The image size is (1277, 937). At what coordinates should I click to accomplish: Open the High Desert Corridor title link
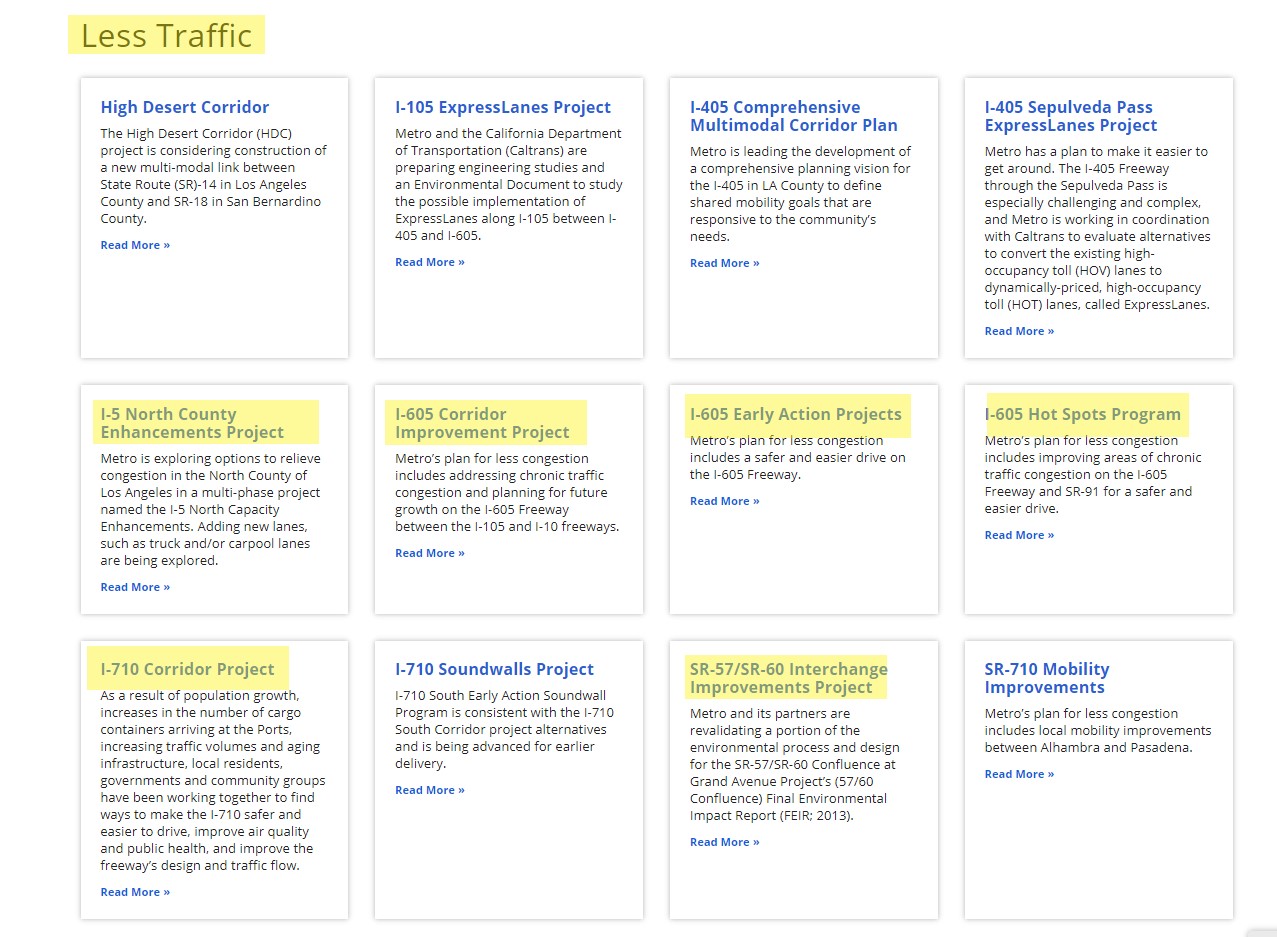point(184,107)
